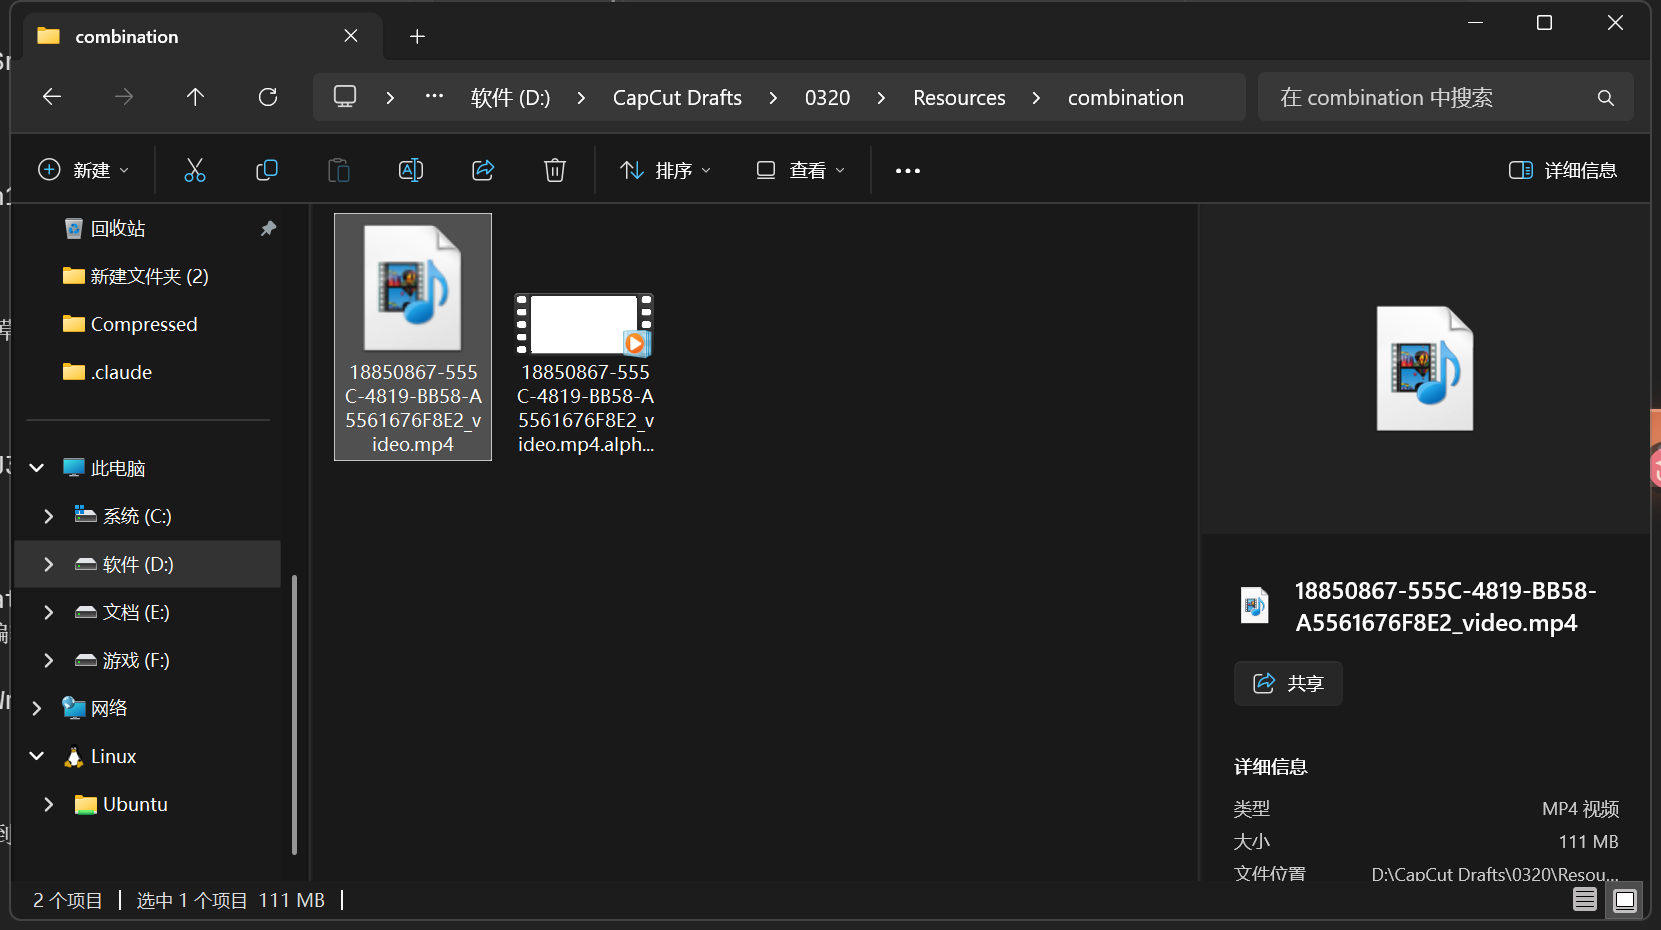Click the Delete trash can icon
This screenshot has height=930, width=1661.
coord(555,170)
